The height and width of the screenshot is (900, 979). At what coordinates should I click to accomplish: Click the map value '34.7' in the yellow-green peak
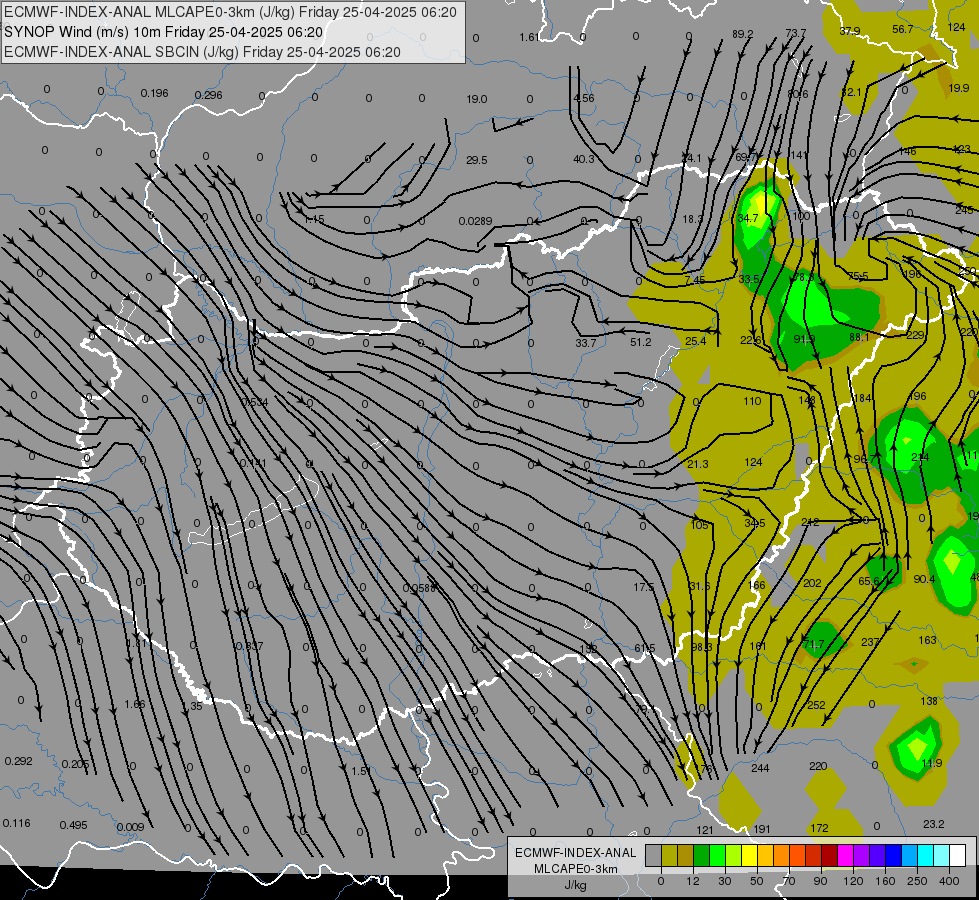pos(747,218)
